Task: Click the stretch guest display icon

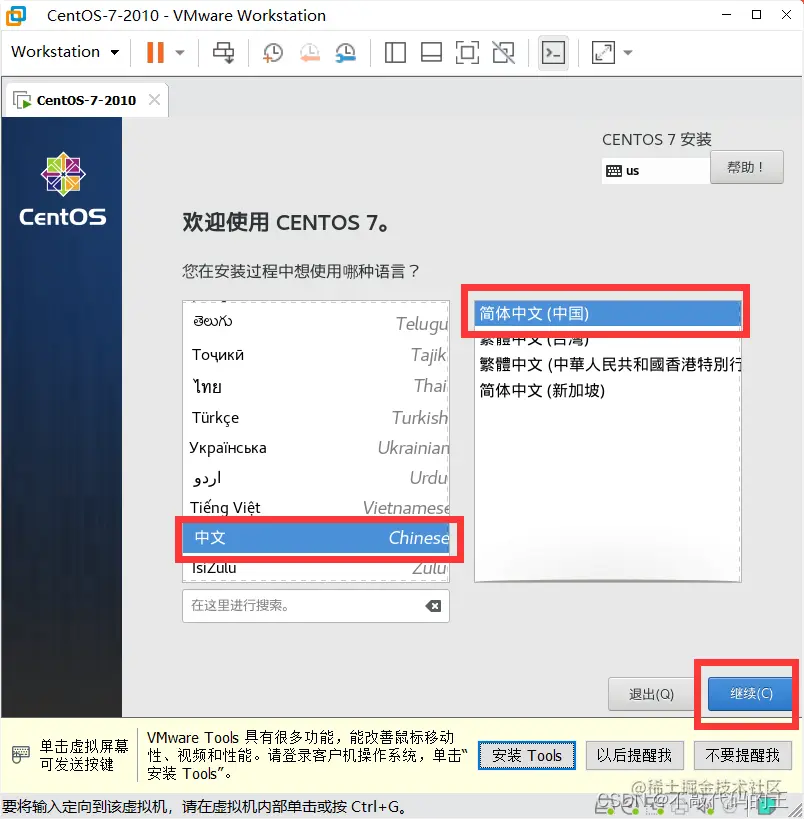Action: [x=603, y=52]
